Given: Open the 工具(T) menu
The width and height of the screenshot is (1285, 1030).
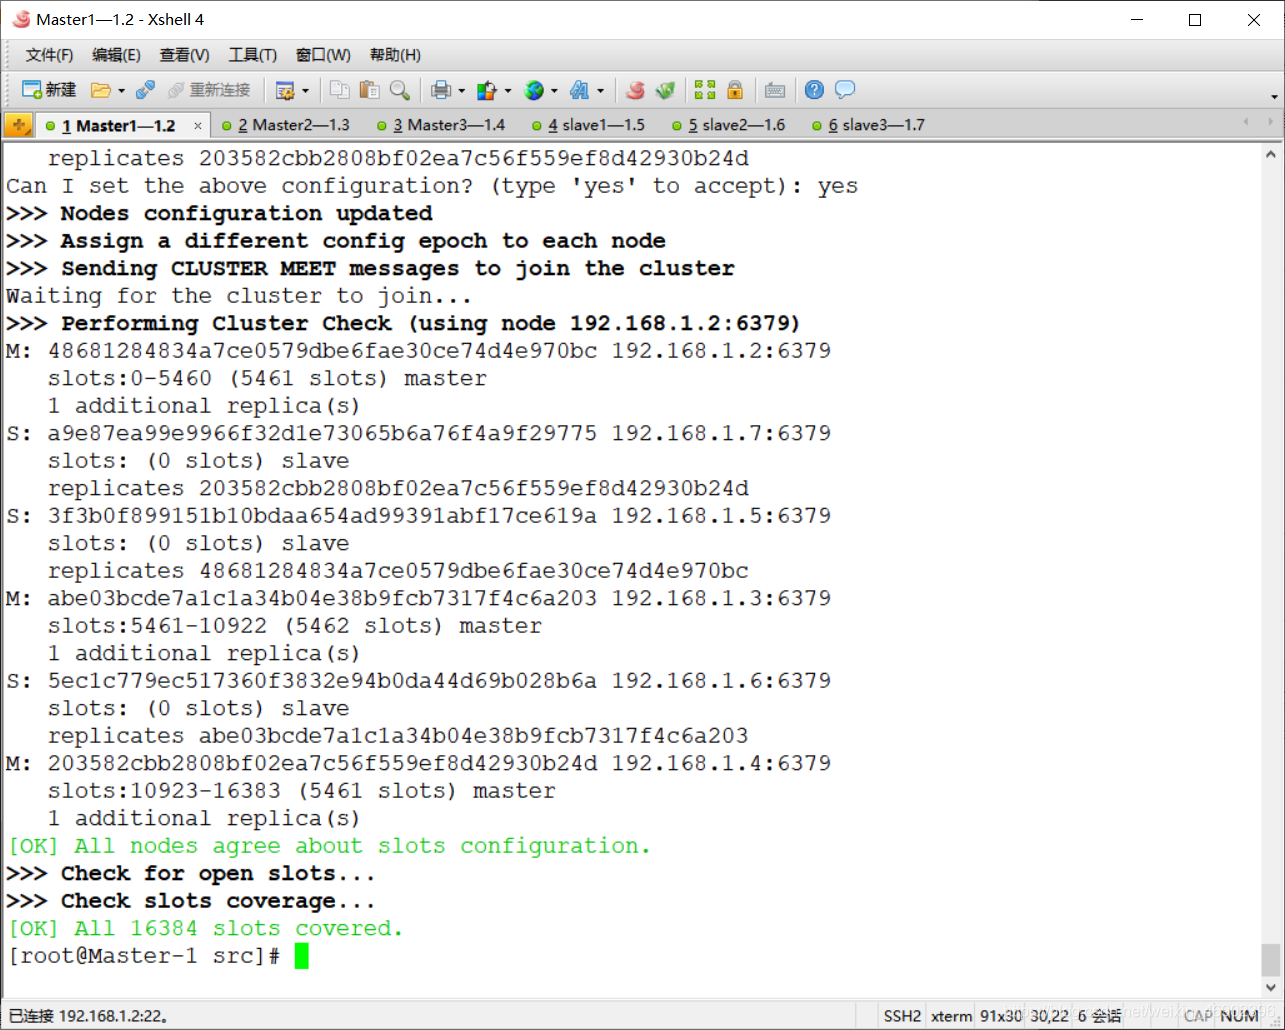Looking at the screenshot, I should 252,55.
